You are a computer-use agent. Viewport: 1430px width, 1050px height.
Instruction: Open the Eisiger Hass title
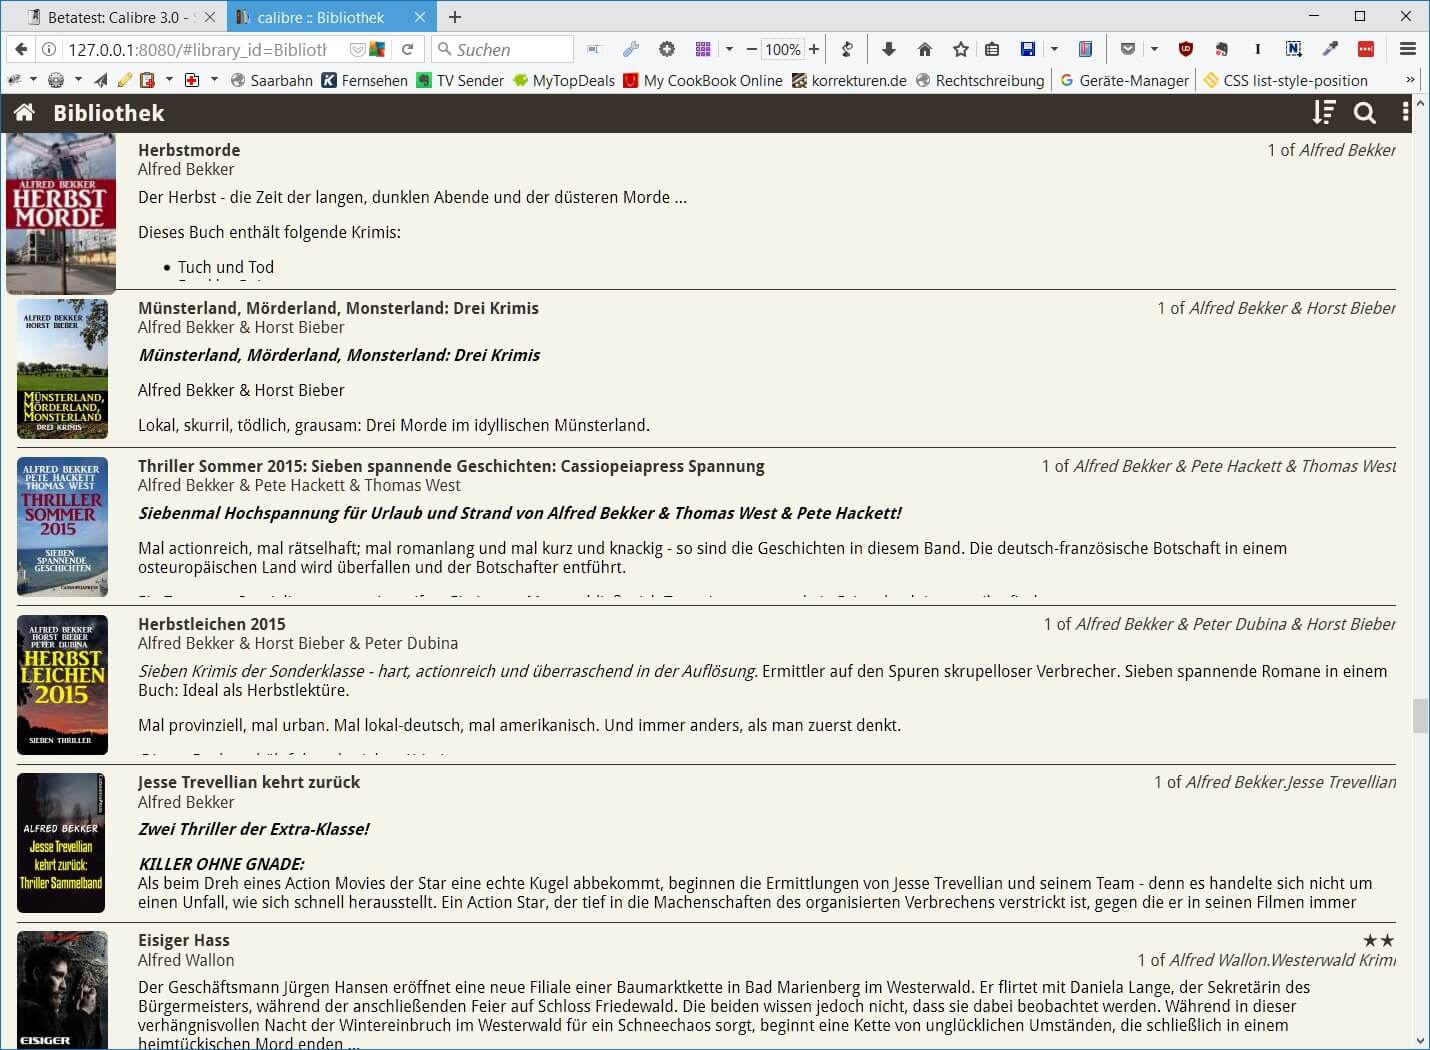click(184, 940)
